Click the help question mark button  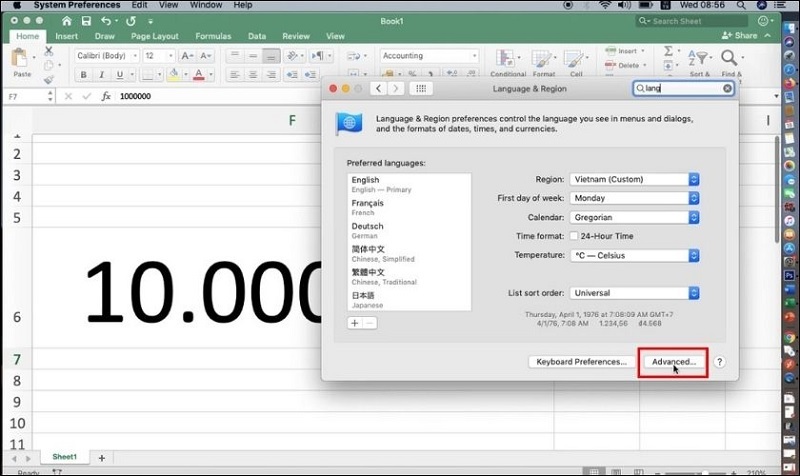(719, 361)
